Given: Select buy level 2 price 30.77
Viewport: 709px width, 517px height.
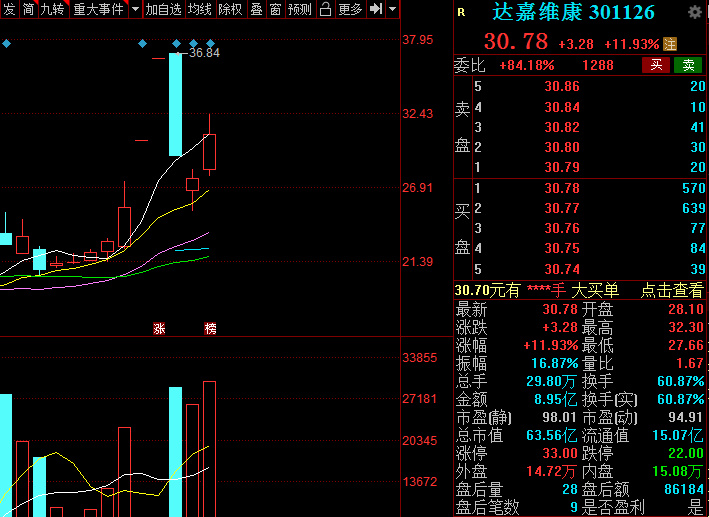Looking at the screenshot, I should coord(562,208).
